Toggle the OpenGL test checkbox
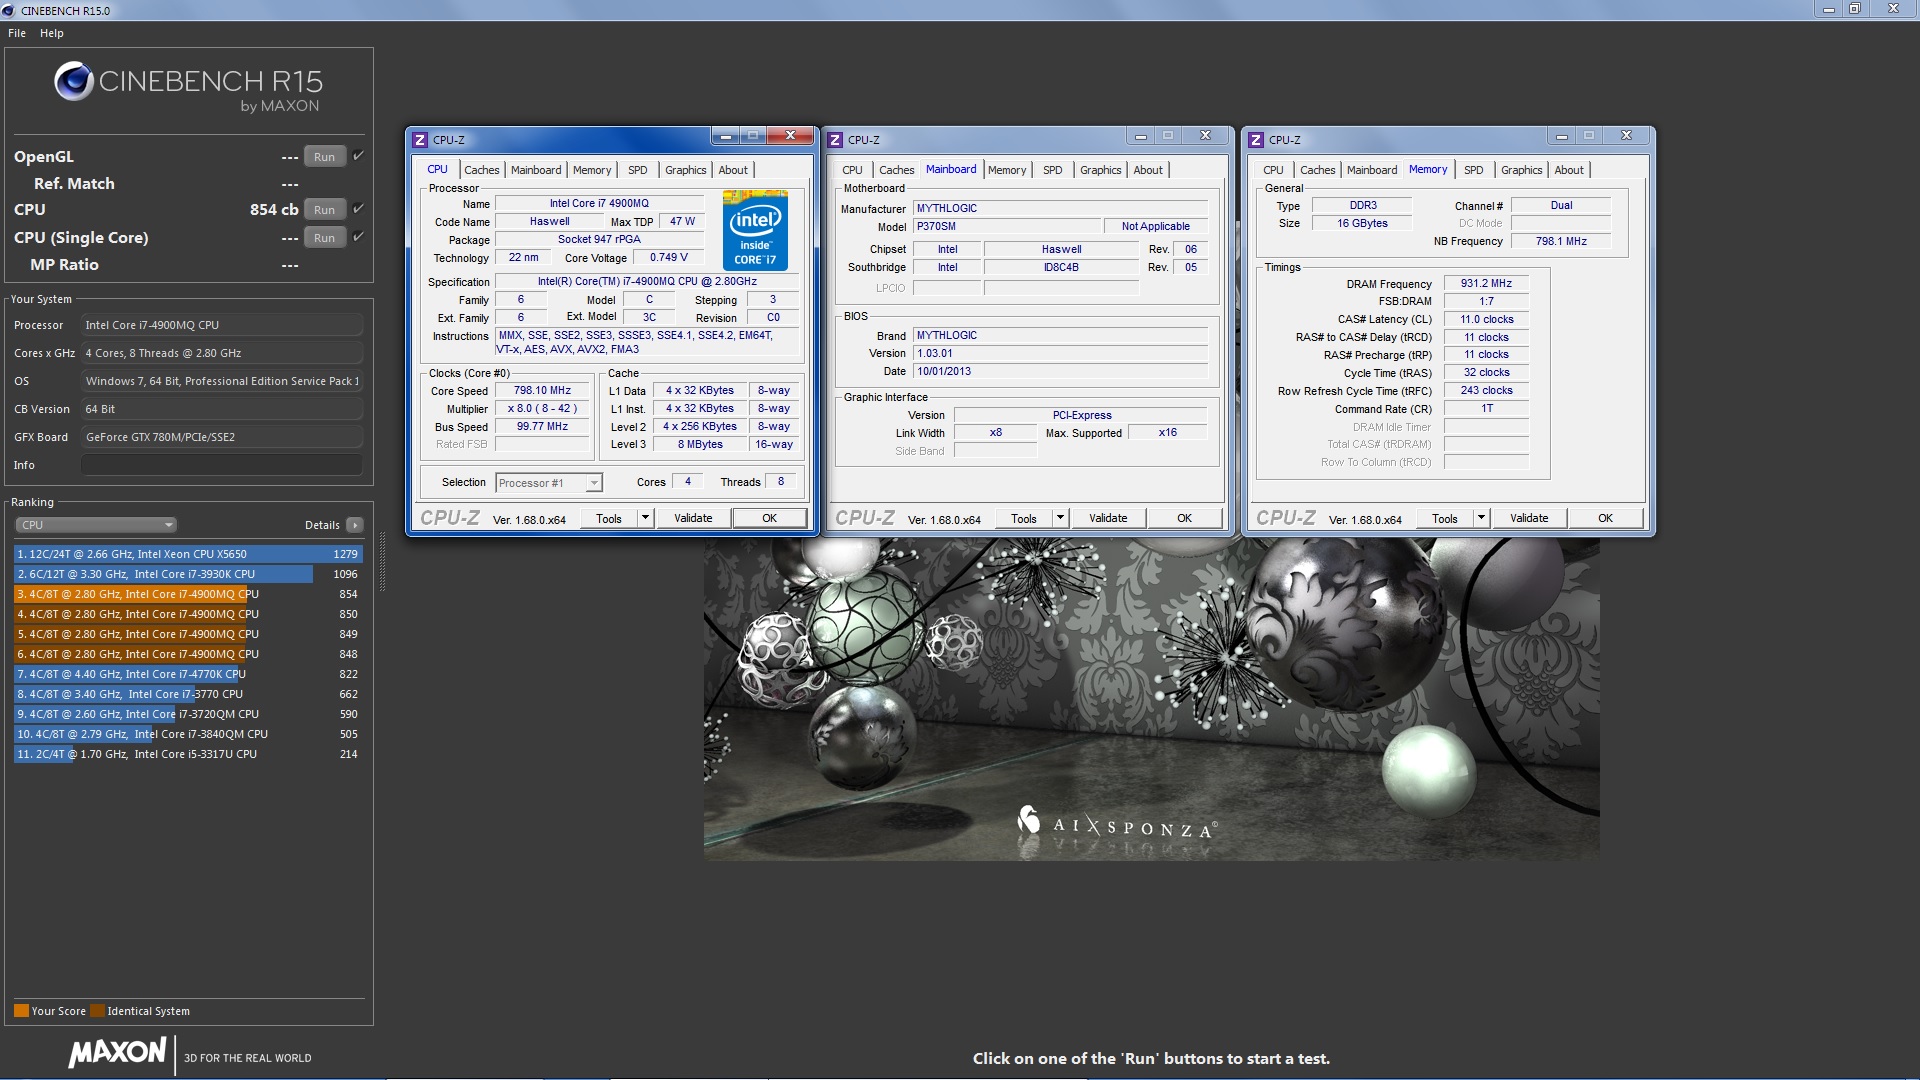The width and height of the screenshot is (1920, 1080). pos(358,155)
